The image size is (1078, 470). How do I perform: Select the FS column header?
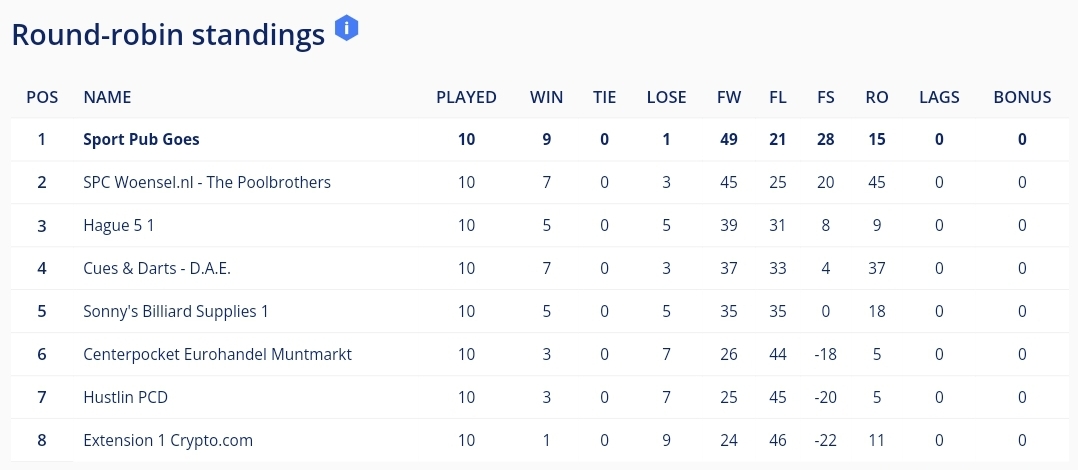click(x=826, y=98)
